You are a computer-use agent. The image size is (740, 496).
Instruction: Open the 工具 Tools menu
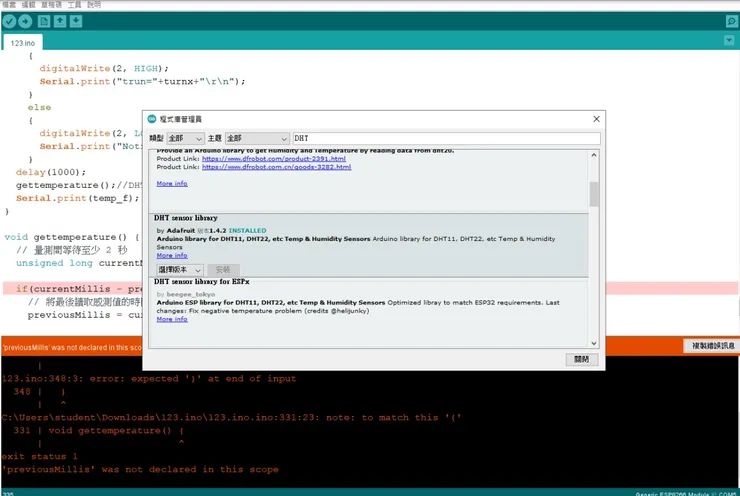(75, 4)
